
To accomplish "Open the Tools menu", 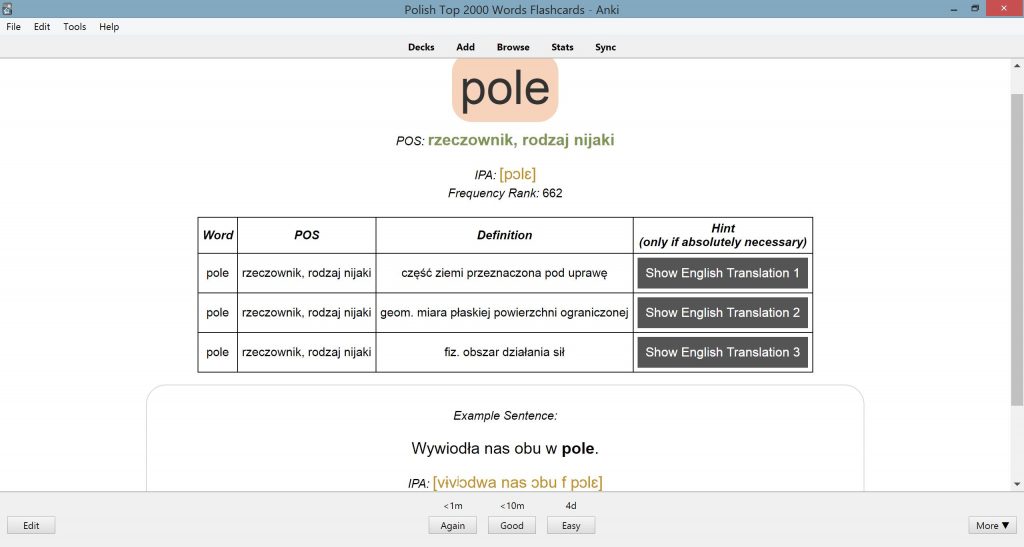I will point(74,27).
